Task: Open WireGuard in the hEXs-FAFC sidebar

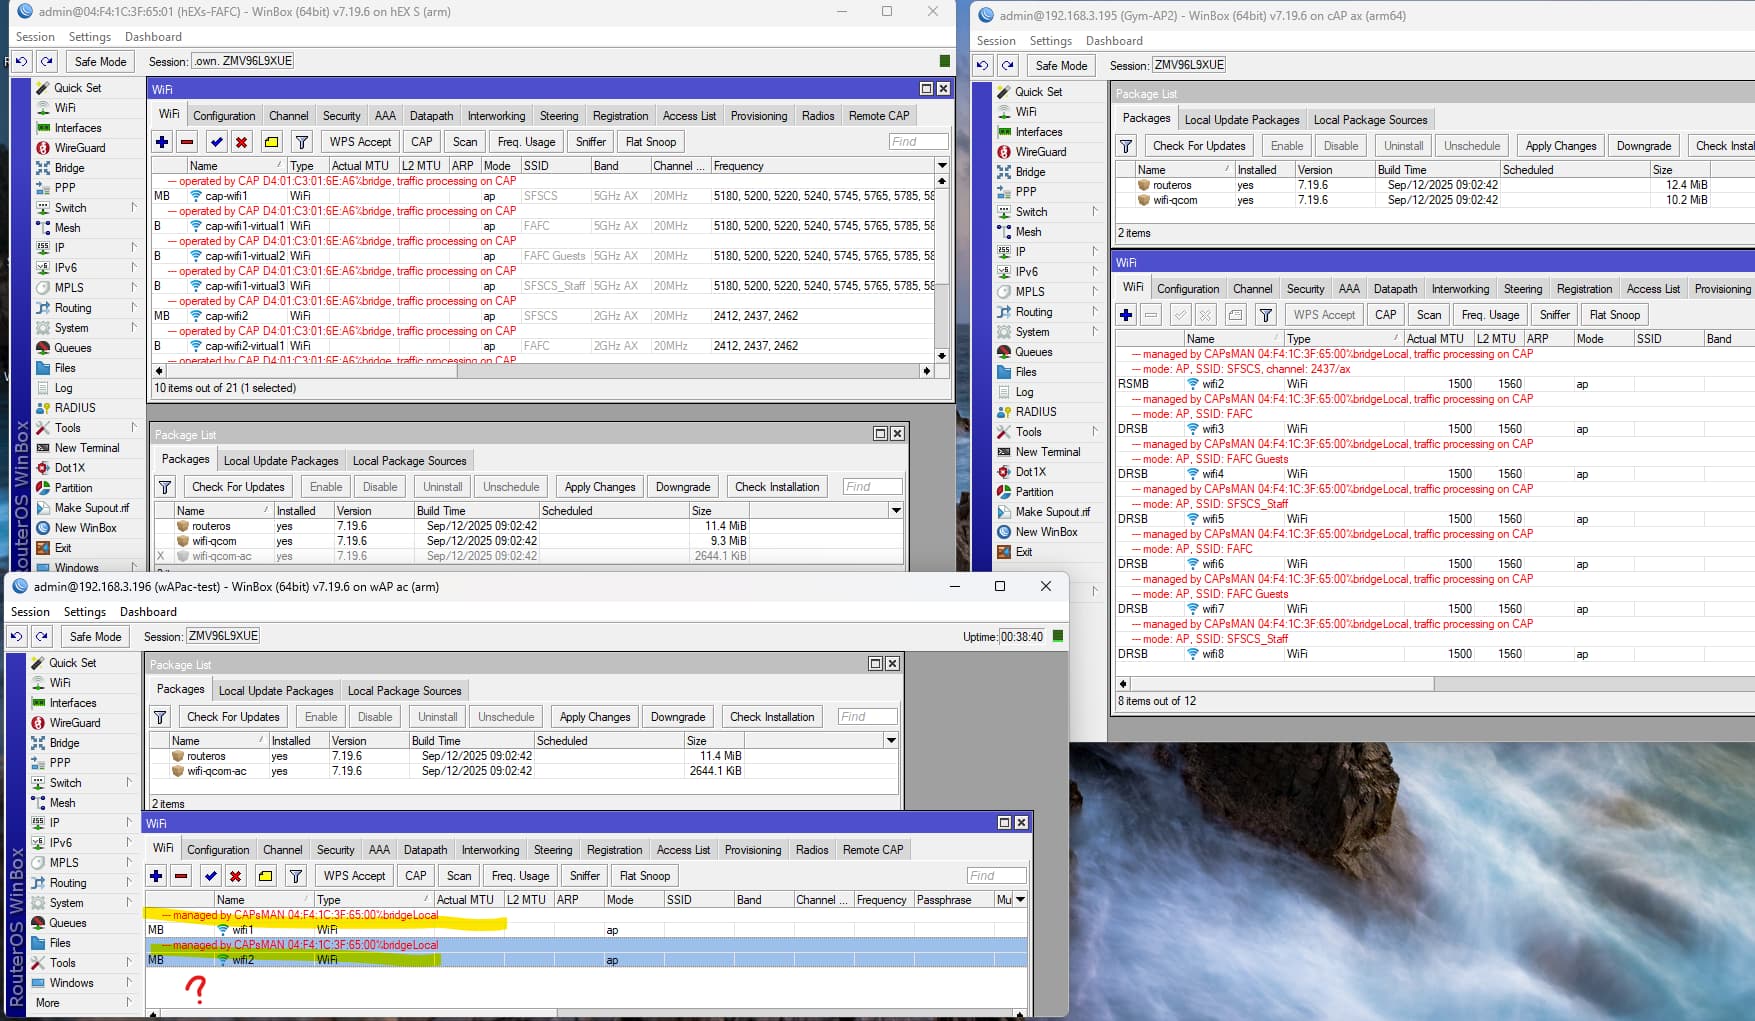Action: [x=79, y=148]
